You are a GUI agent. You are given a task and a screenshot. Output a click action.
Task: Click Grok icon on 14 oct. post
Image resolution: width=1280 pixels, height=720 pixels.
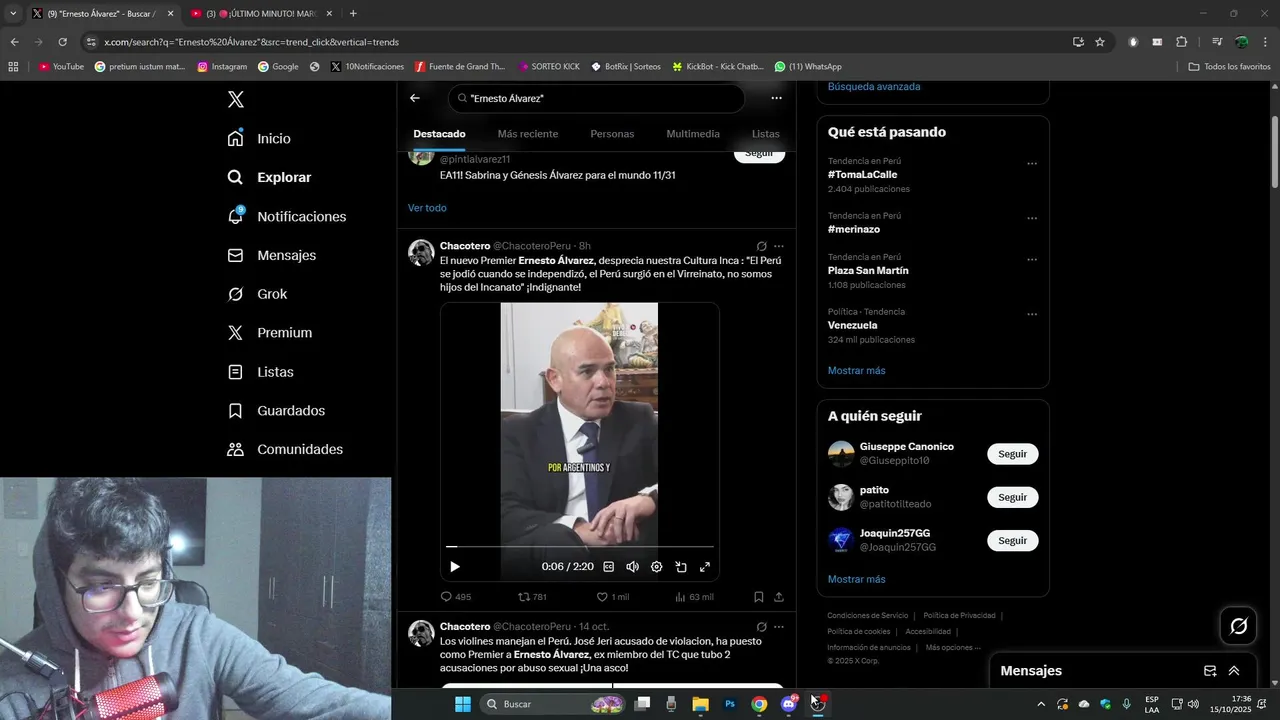[x=761, y=627]
